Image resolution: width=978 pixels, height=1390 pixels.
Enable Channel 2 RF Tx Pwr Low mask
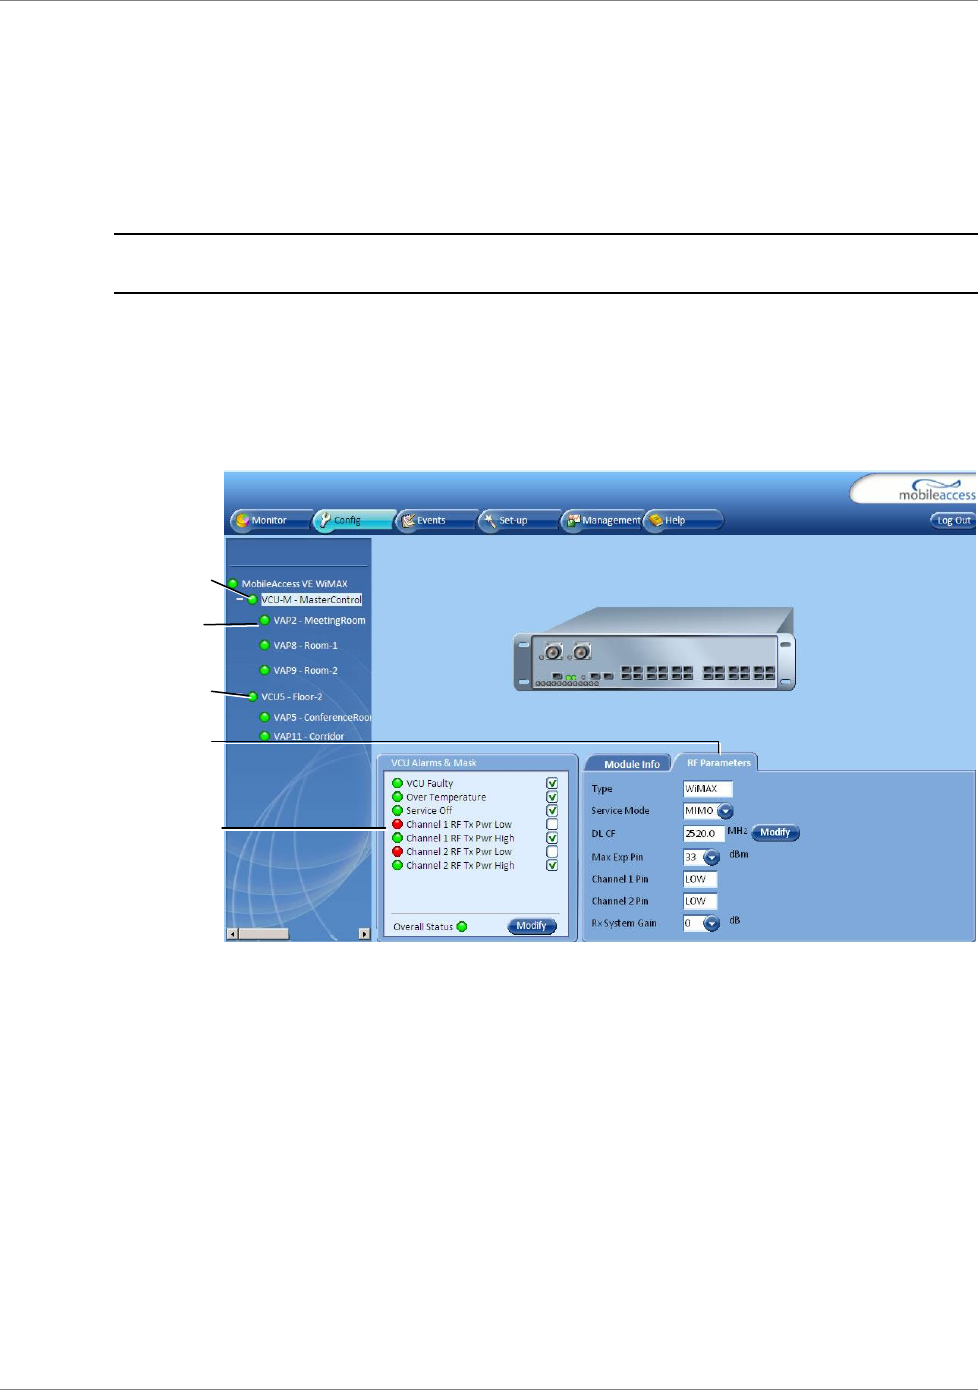point(552,852)
